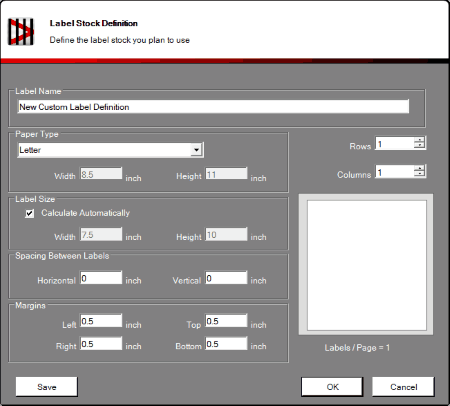Click the Top margin input field
The height and width of the screenshot is (406, 450).
[226, 321]
